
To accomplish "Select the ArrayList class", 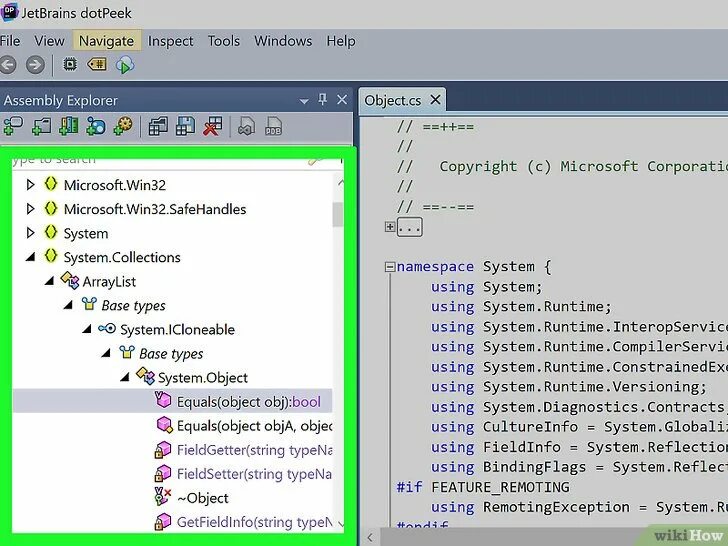I will point(110,282).
